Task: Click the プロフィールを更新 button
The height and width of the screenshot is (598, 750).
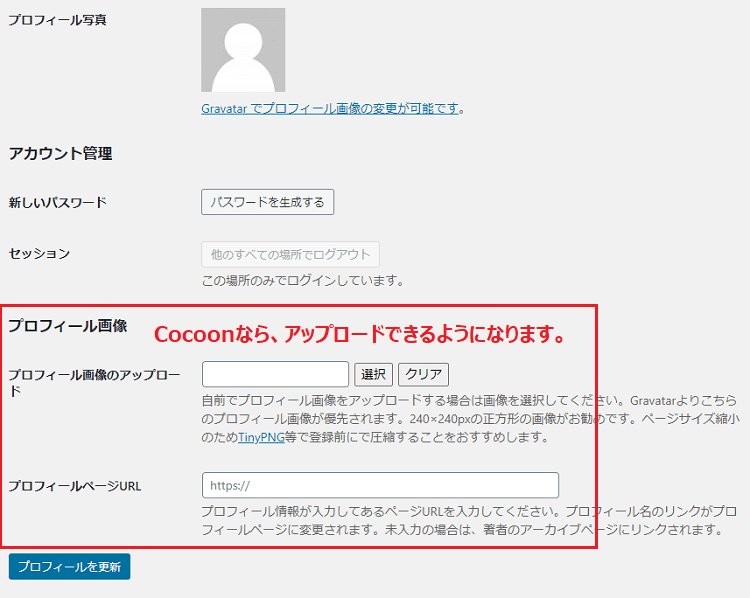Action: coord(69,566)
